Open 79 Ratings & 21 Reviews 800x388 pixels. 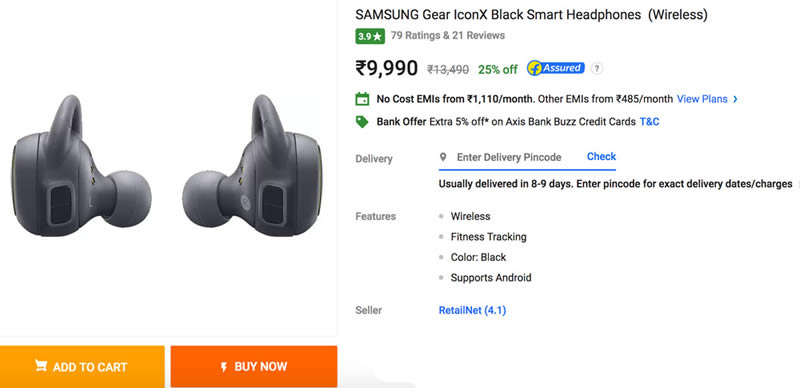(x=447, y=36)
